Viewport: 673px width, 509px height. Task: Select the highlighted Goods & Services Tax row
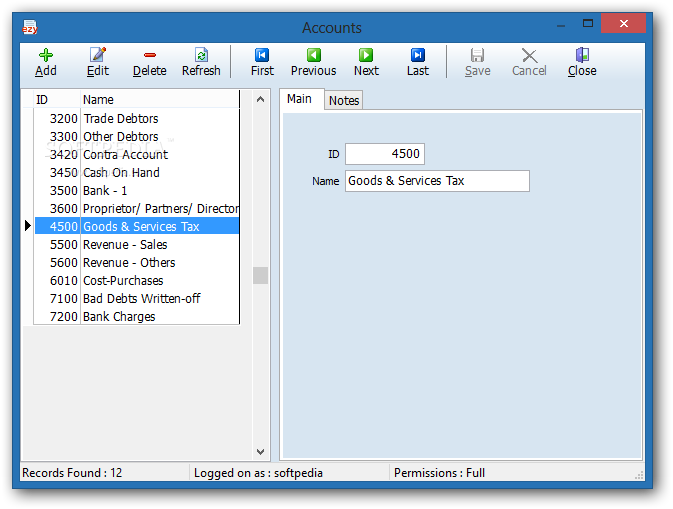tap(136, 226)
